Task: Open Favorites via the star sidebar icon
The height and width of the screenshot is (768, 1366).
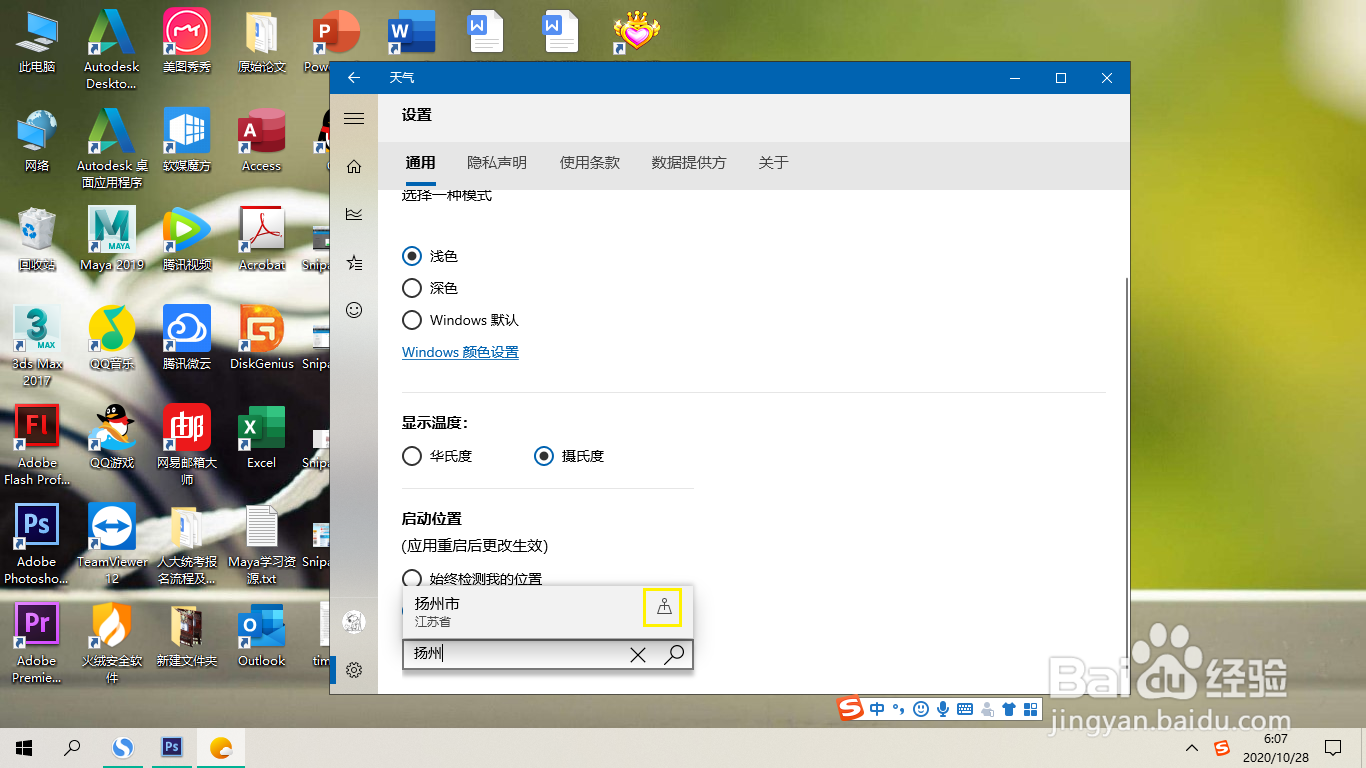Action: point(353,262)
